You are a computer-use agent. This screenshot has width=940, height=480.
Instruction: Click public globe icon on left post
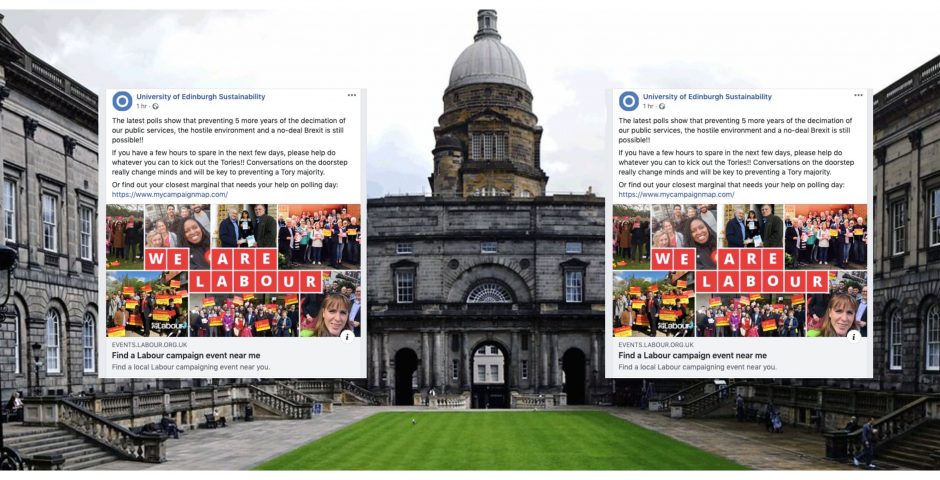coord(156,106)
